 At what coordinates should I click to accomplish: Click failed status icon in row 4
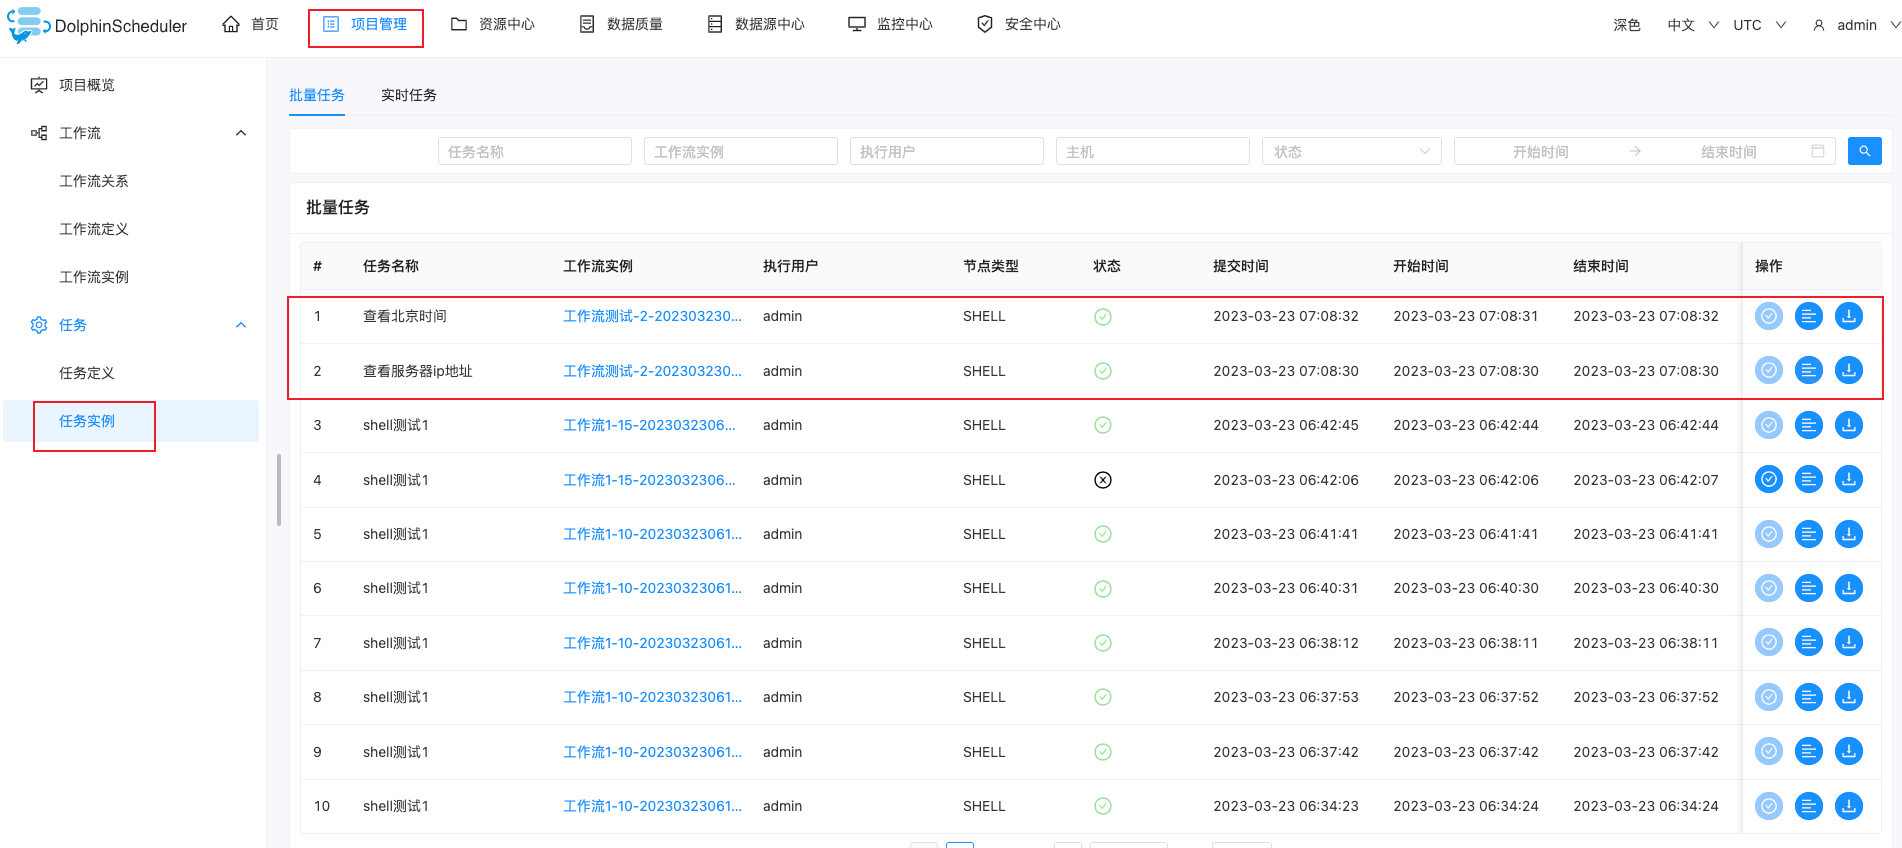[1103, 480]
